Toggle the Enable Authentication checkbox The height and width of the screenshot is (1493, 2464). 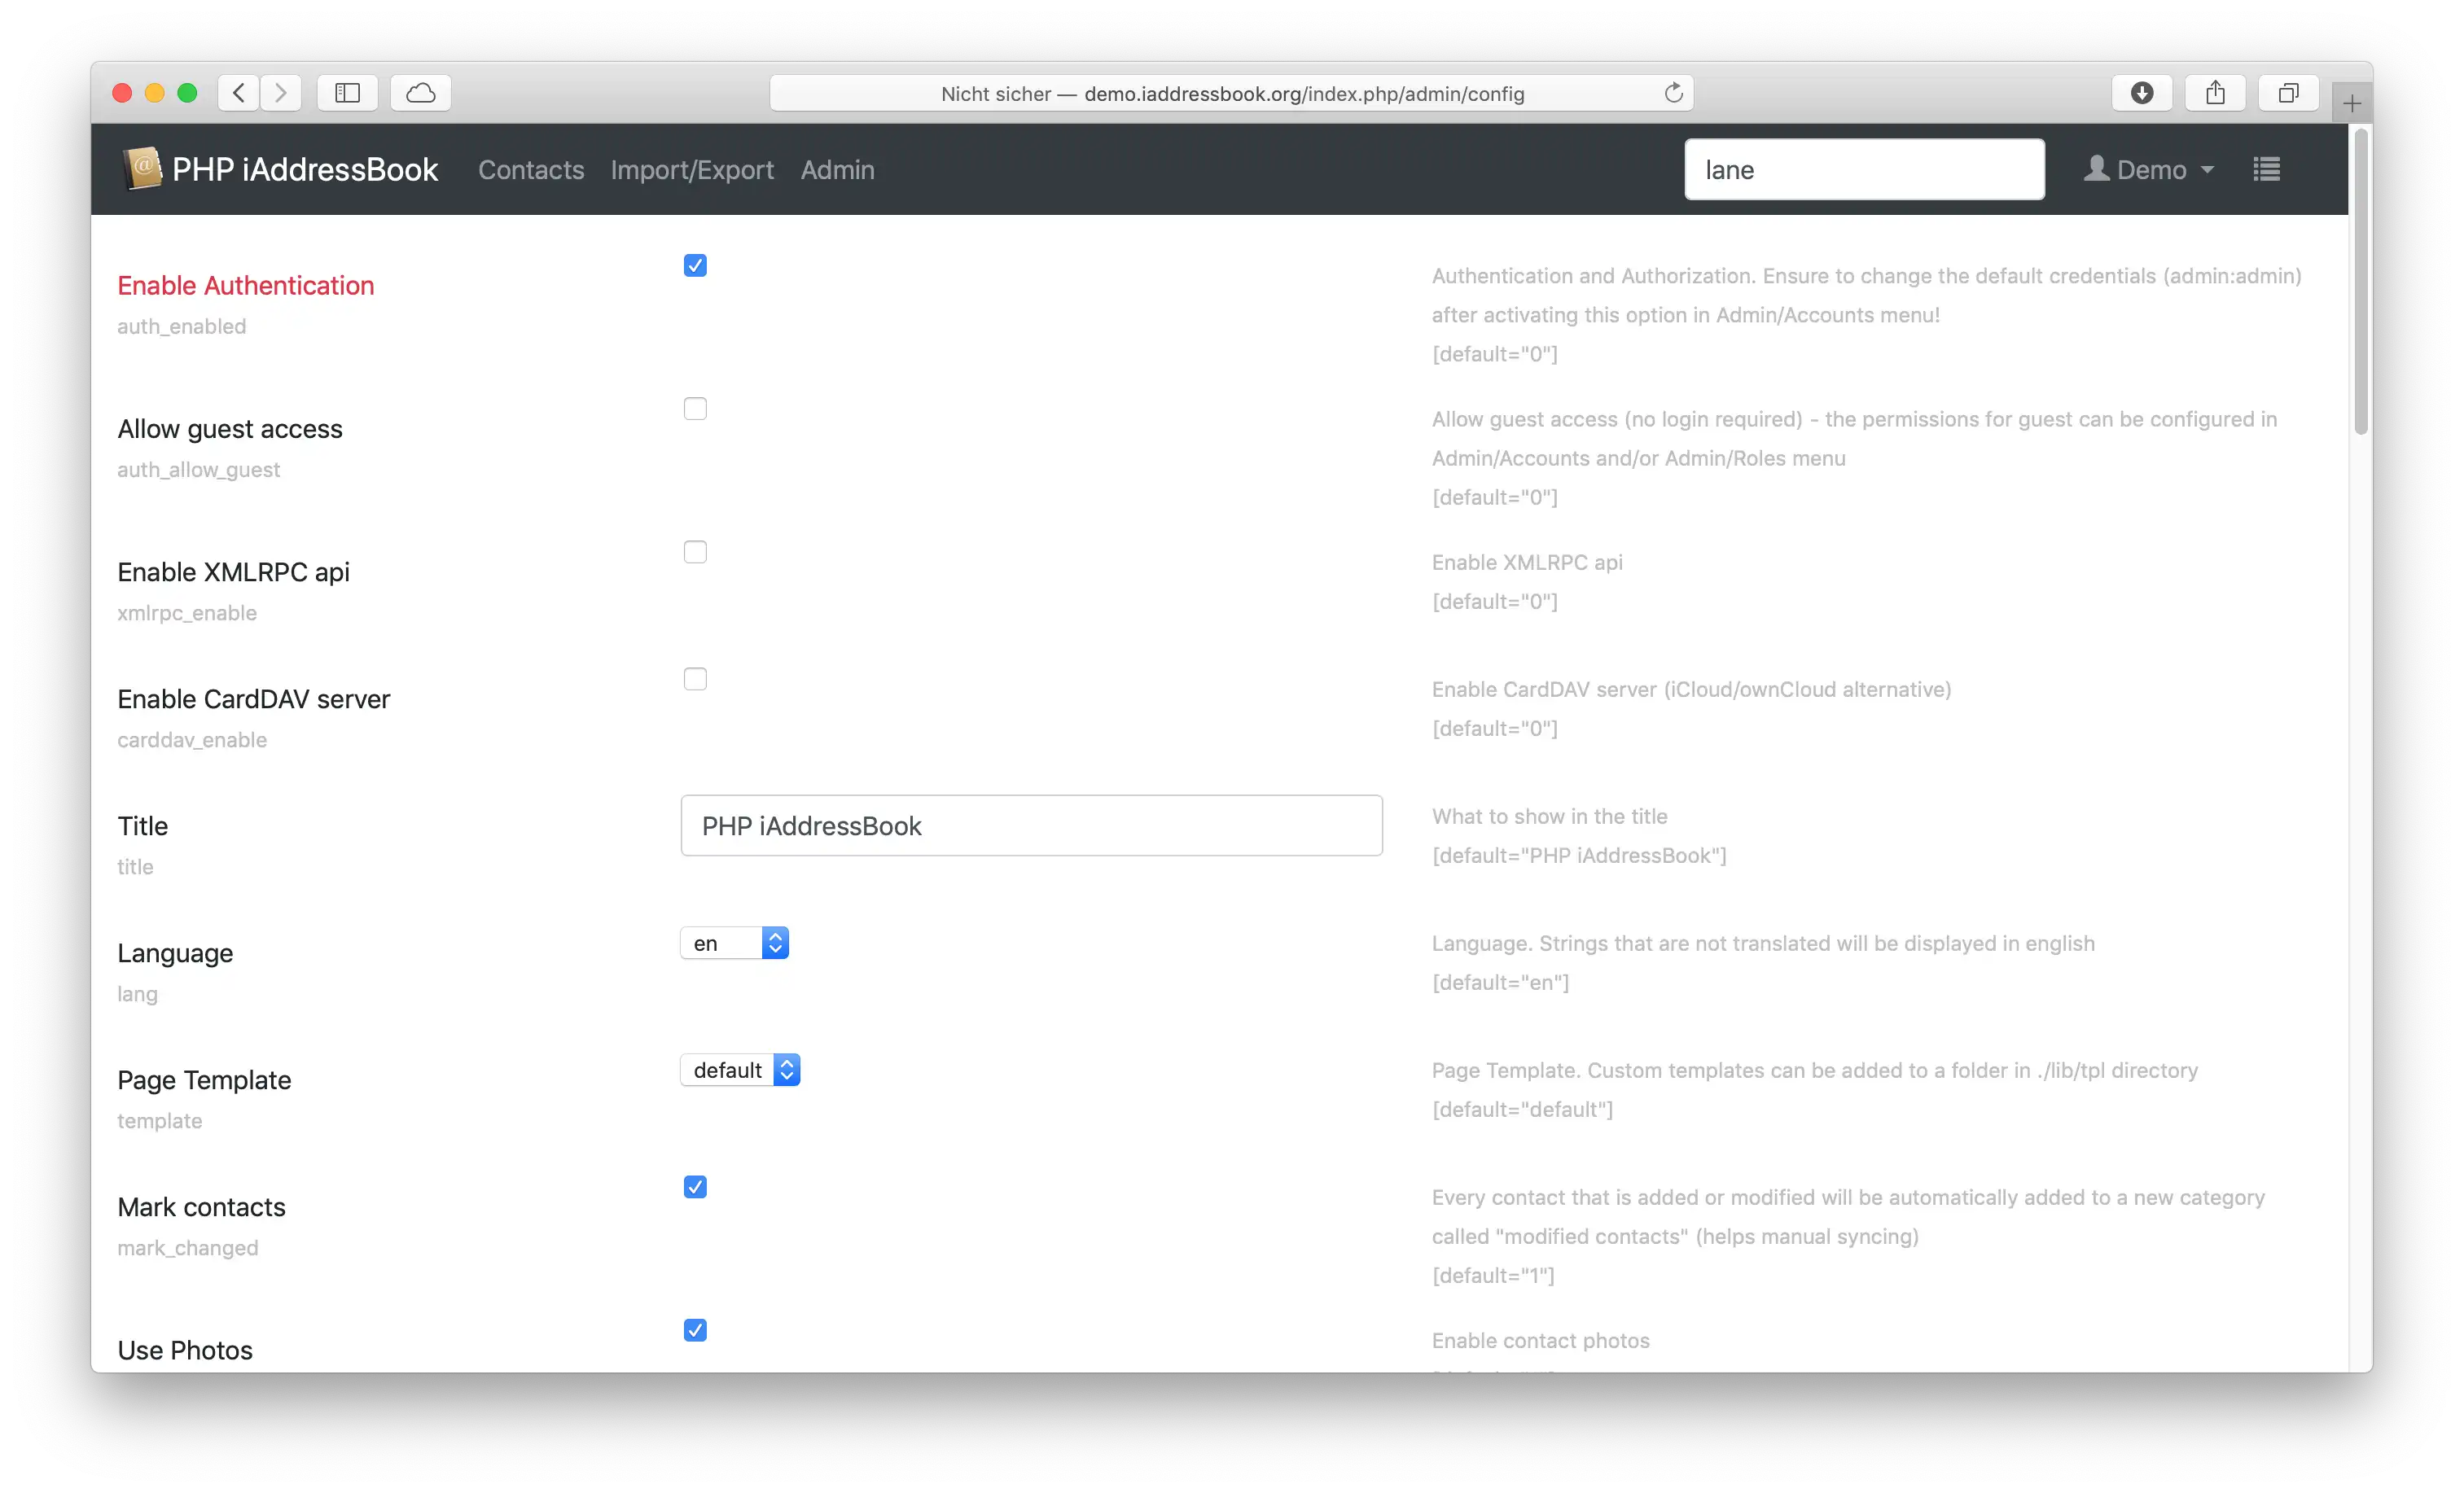694,265
